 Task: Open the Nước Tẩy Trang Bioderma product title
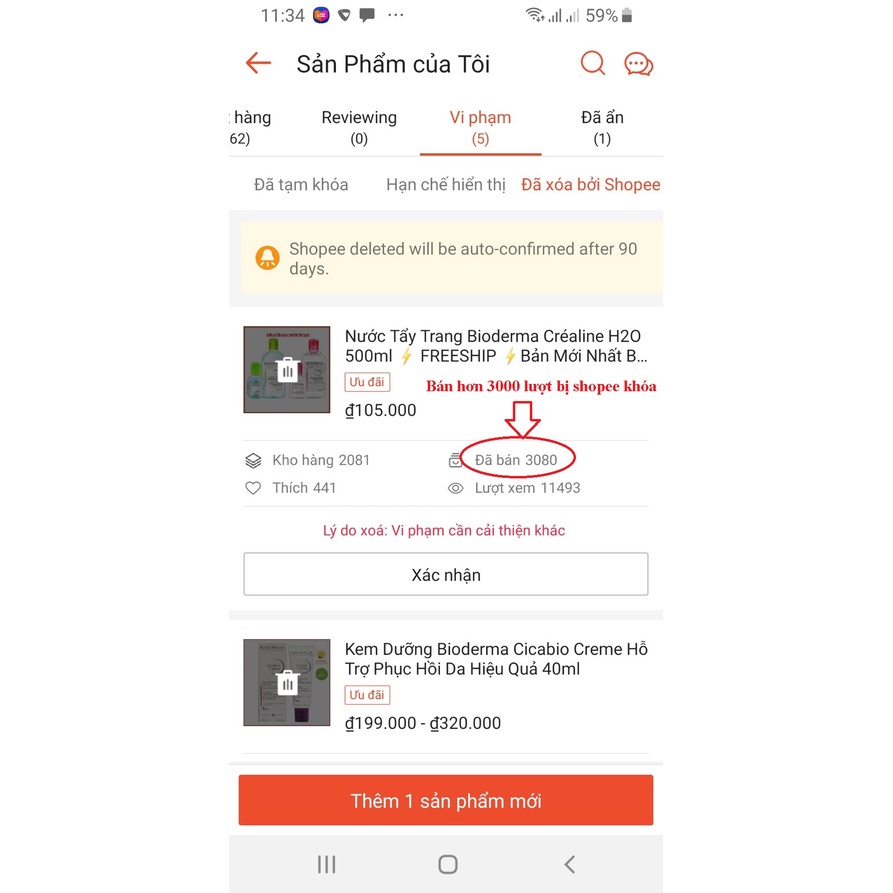click(x=496, y=346)
